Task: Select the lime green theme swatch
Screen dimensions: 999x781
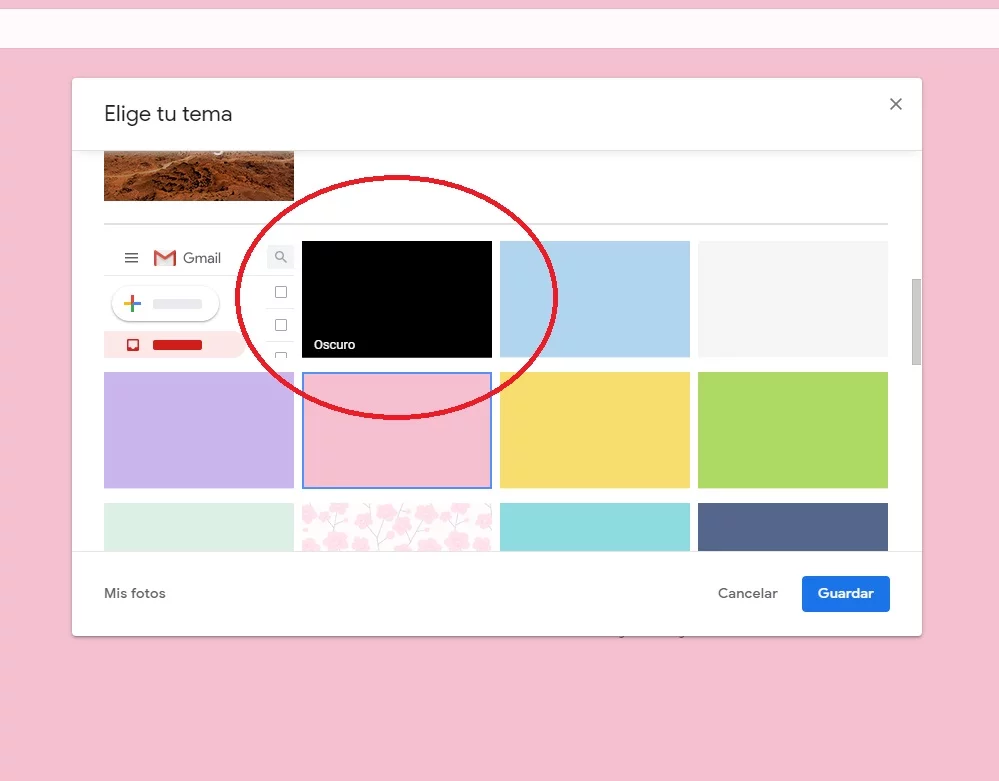Action: click(x=793, y=430)
